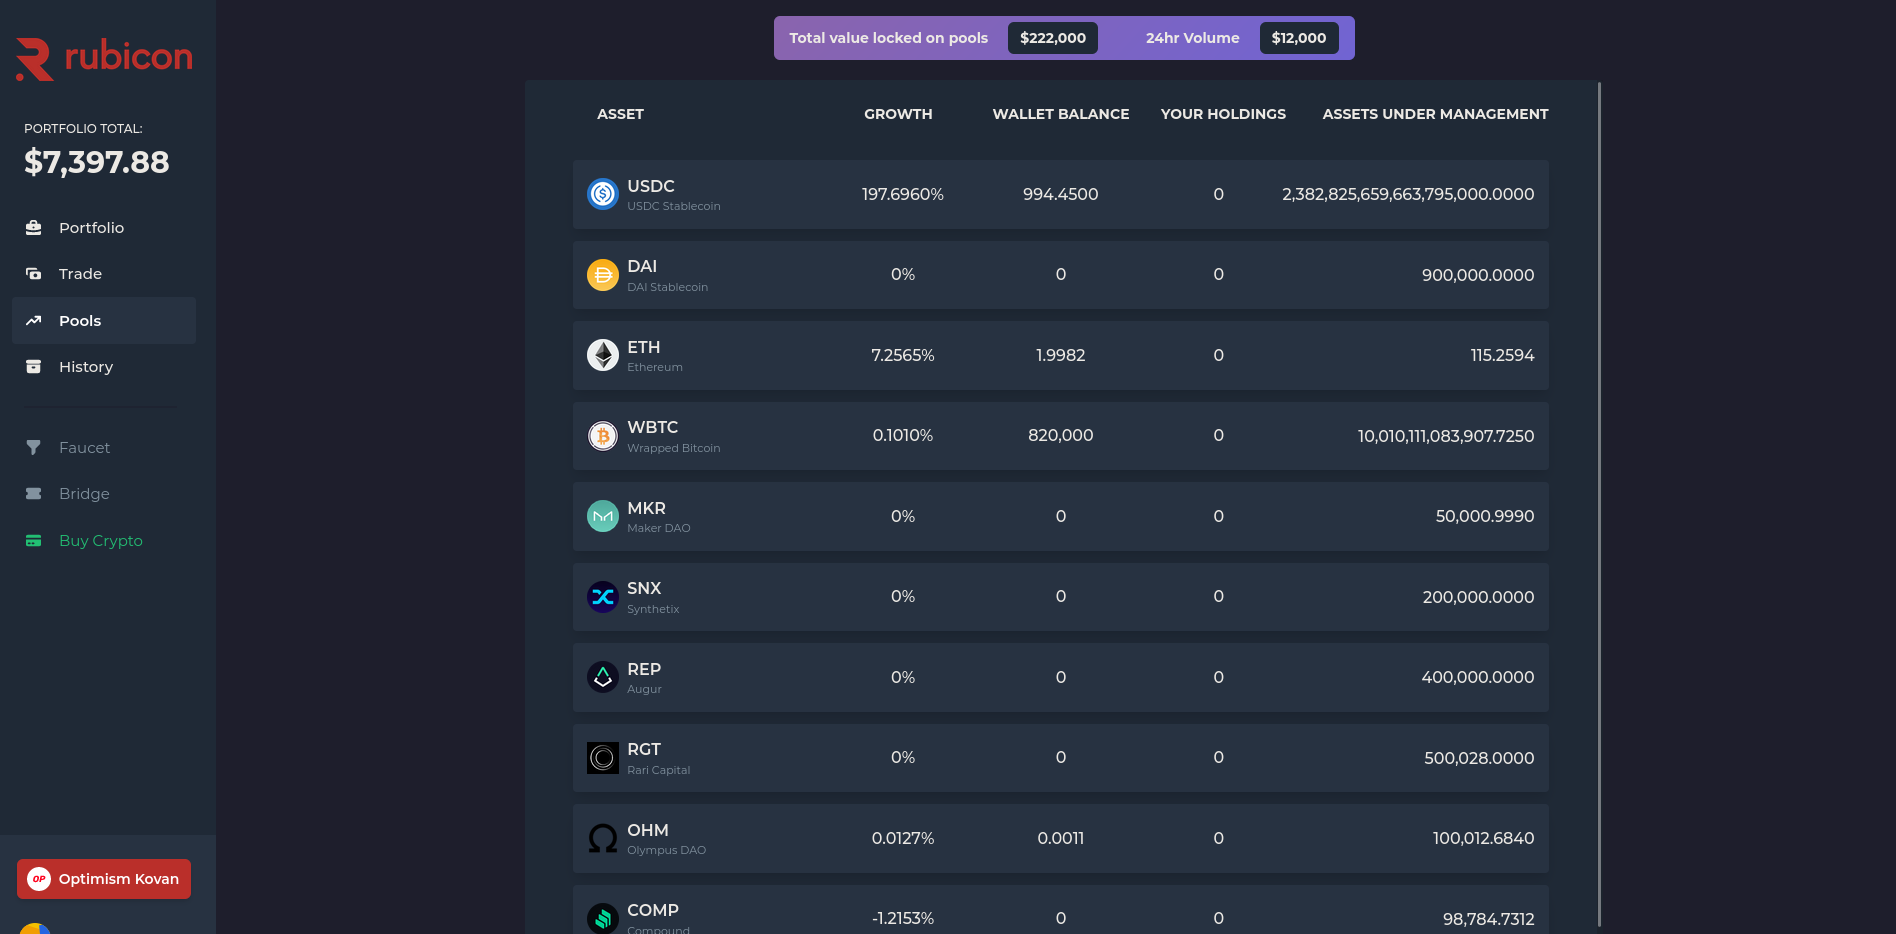Click the Portfolio briefcase icon
Viewport: 1896px width, 934px height.
33,228
